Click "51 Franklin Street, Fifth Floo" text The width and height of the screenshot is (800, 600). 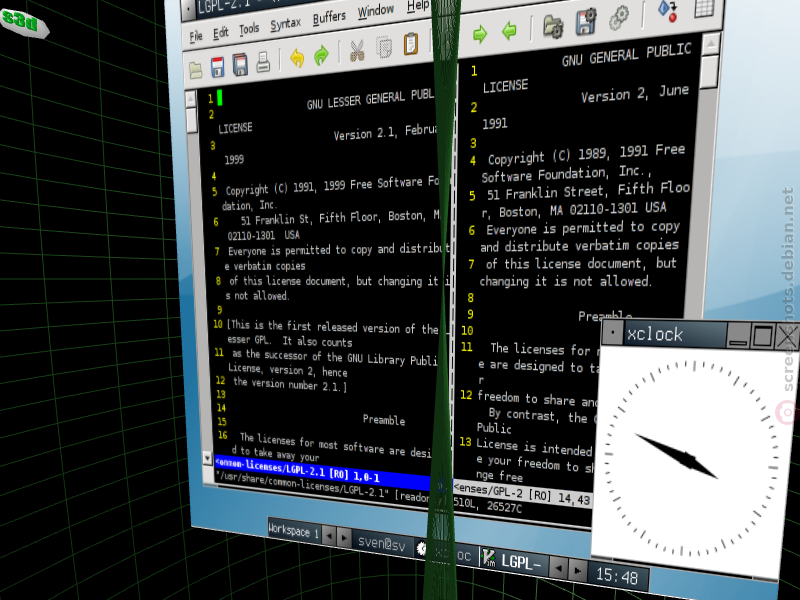[588, 192]
